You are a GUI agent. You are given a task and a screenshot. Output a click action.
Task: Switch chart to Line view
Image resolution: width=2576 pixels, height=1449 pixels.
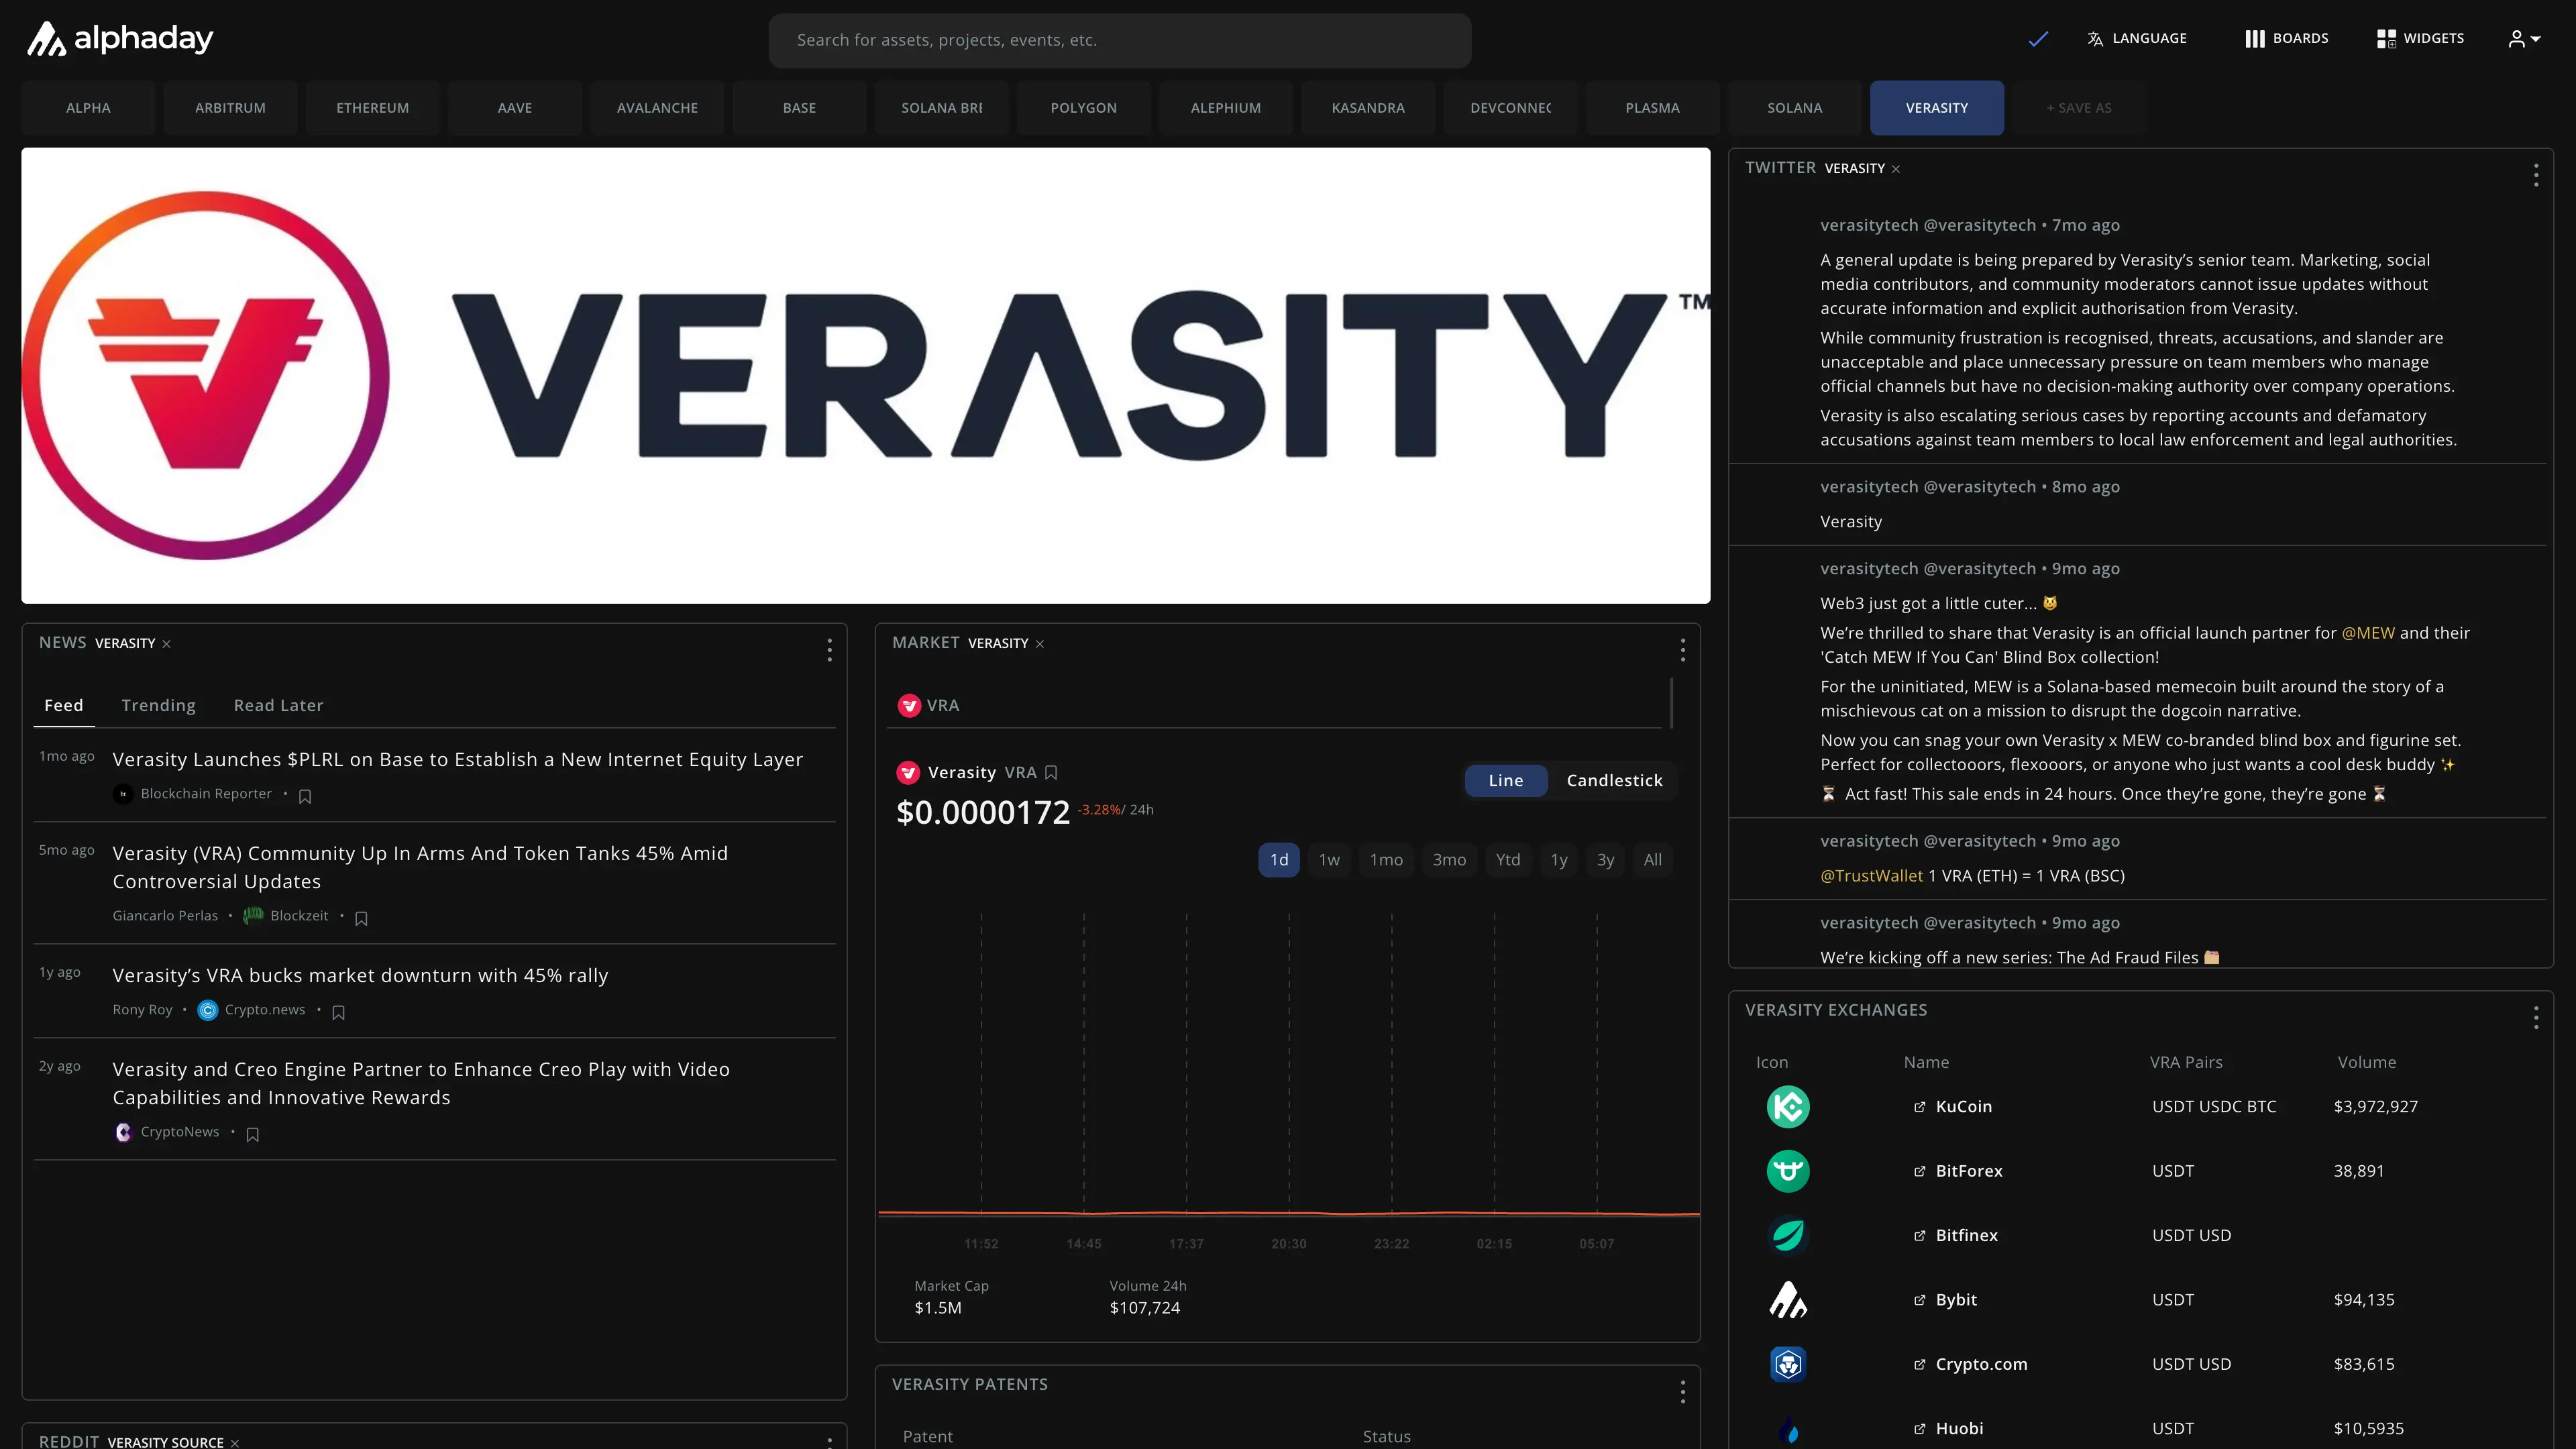click(1506, 780)
